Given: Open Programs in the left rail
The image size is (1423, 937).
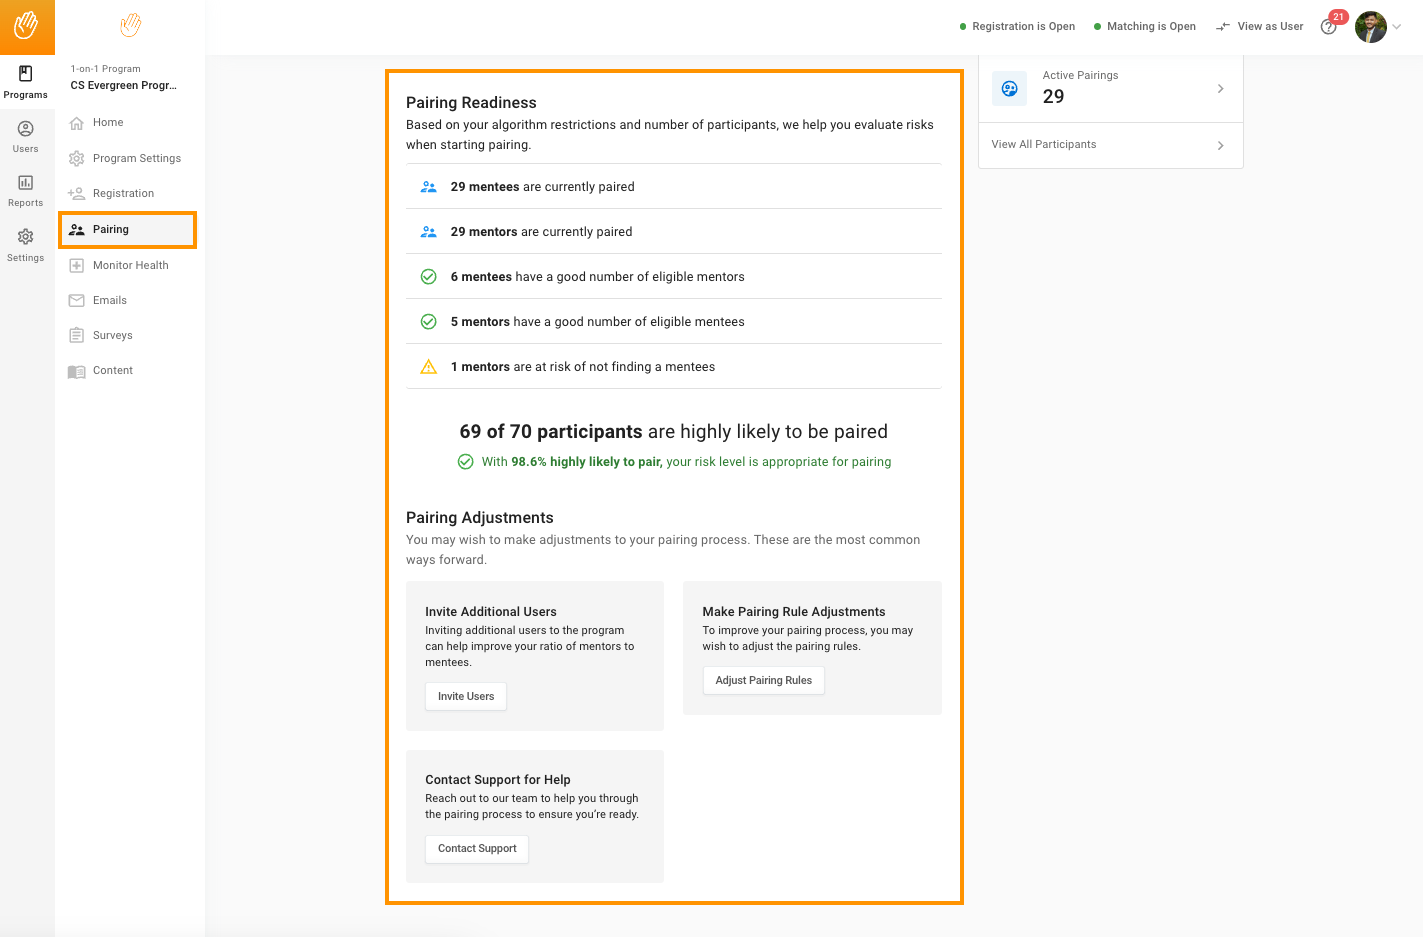Looking at the screenshot, I should [x=26, y=82].
